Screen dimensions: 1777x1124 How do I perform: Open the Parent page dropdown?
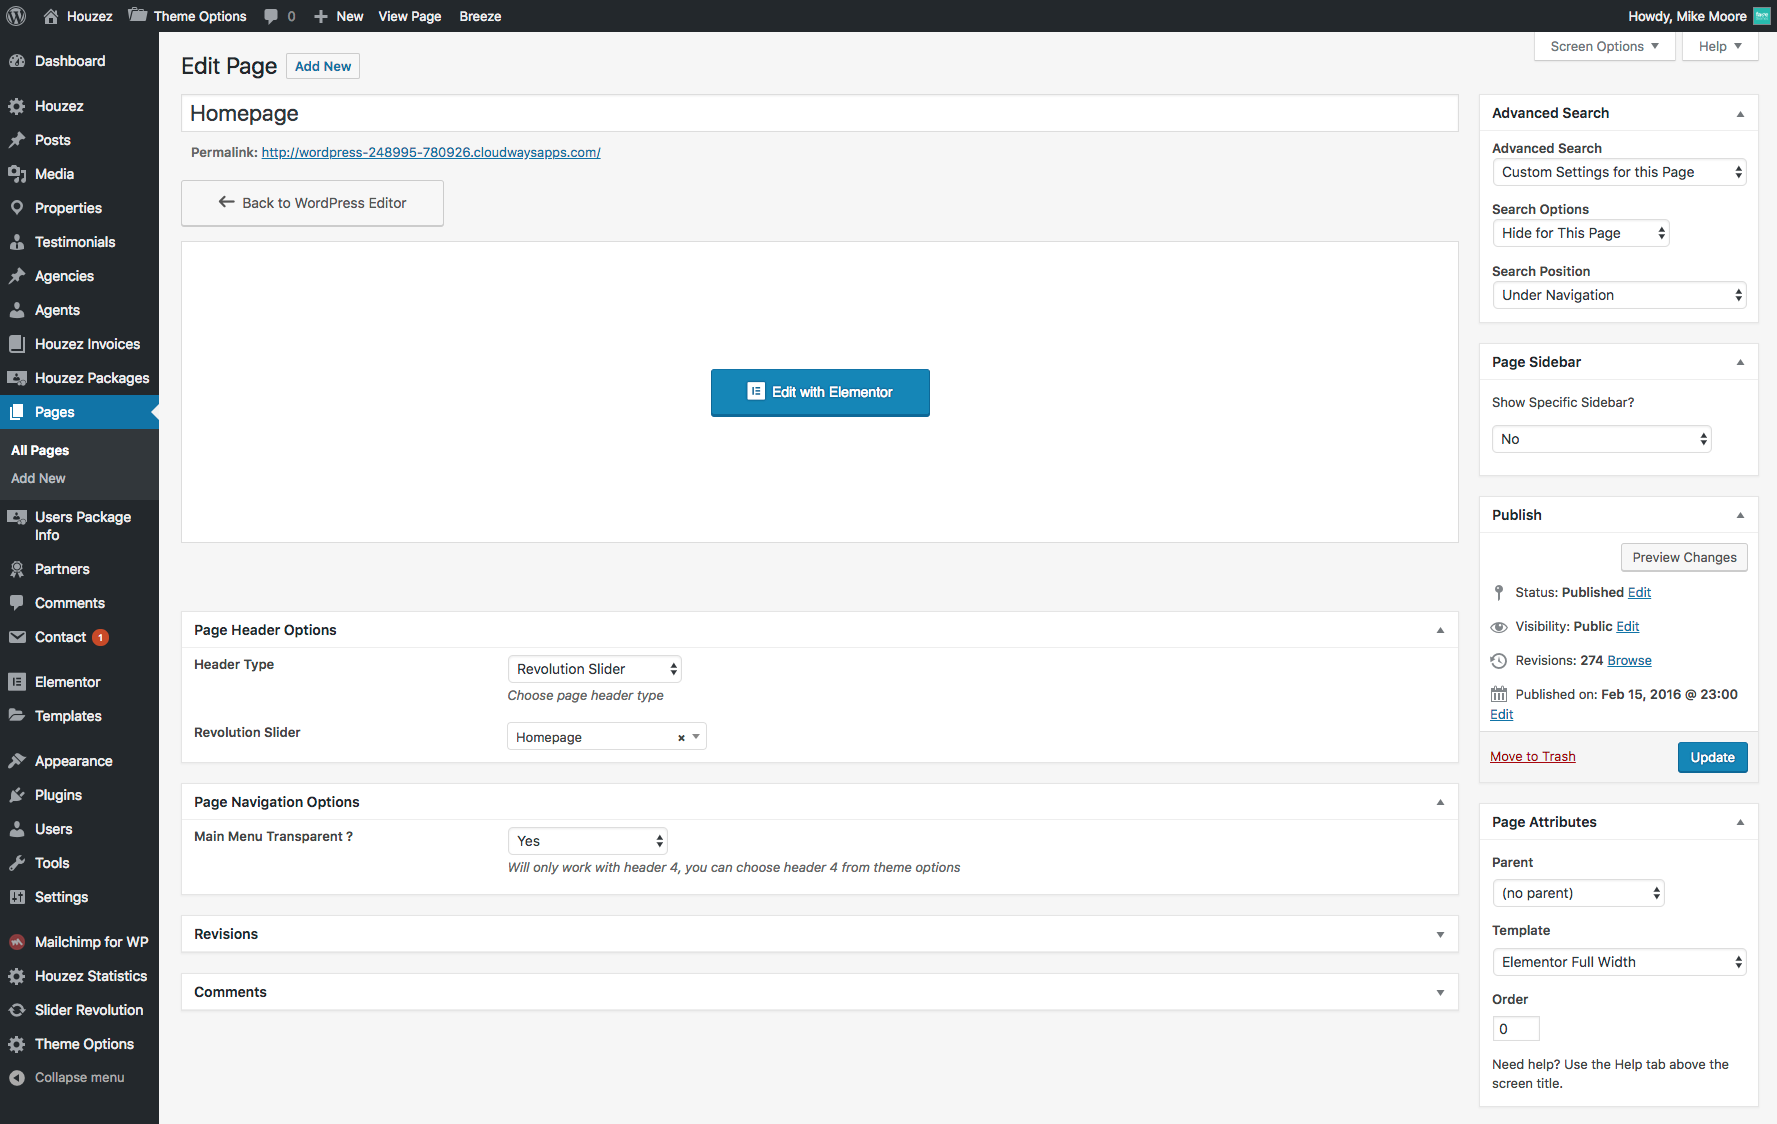tap(1578, 893)
